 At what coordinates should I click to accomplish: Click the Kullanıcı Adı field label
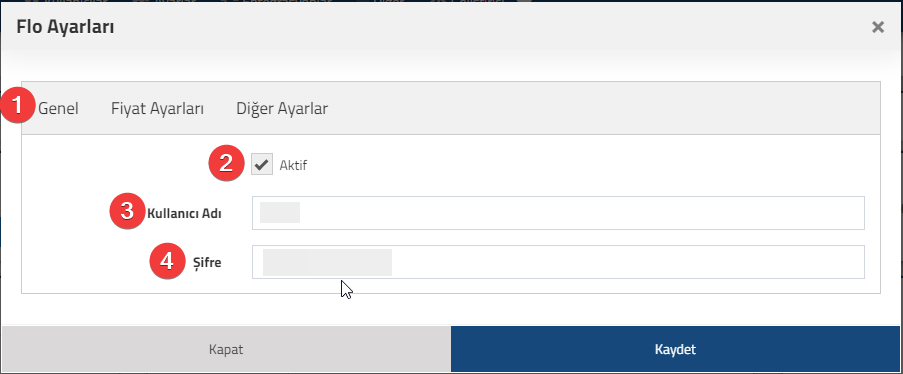coord(184,213)
